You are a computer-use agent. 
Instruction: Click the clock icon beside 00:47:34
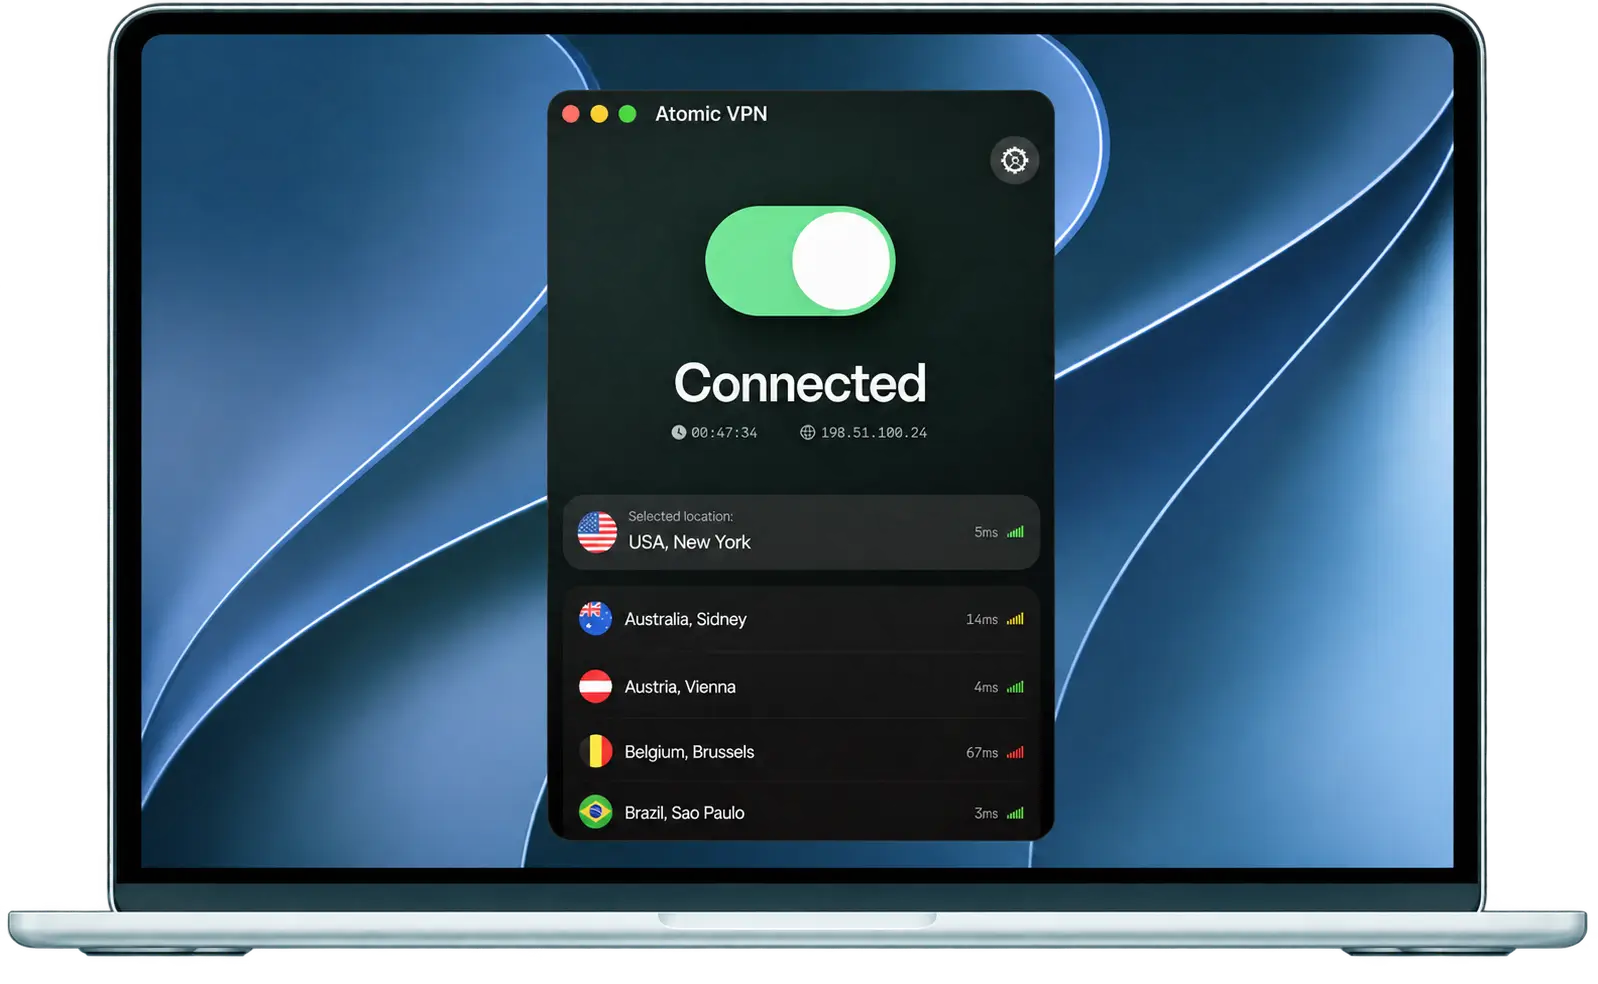[x=679, y=433]
